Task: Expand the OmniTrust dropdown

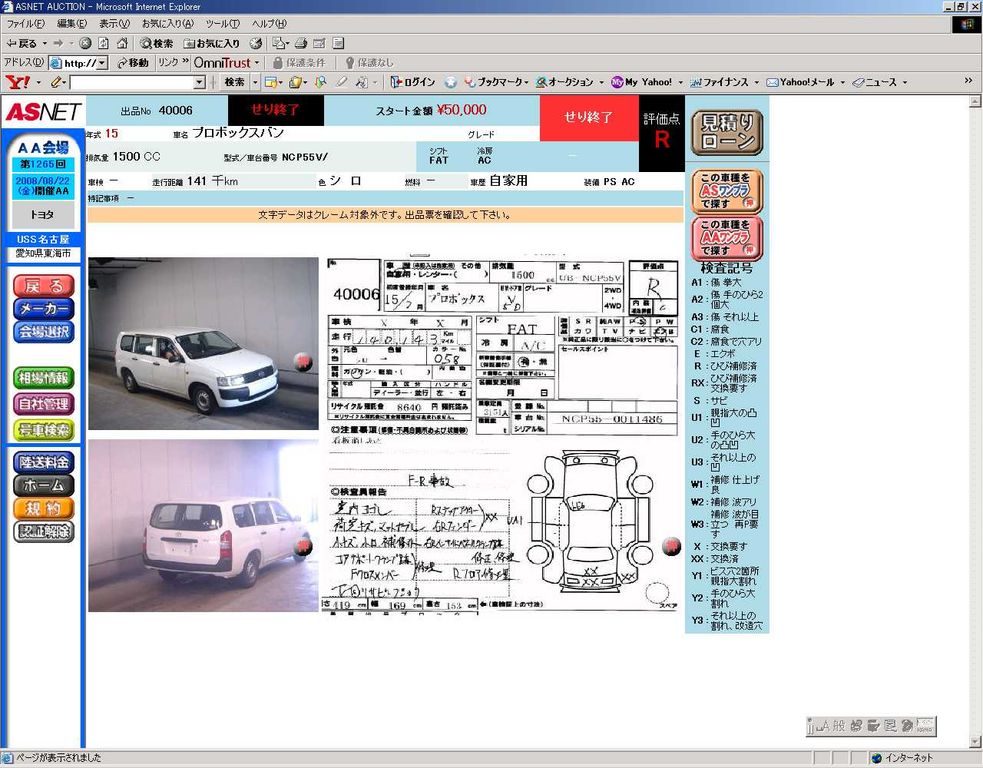Action: point(257,63)
